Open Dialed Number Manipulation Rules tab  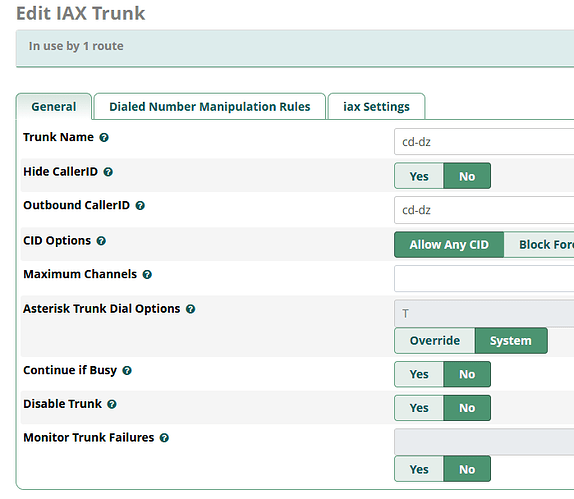[x=210, y=107]
